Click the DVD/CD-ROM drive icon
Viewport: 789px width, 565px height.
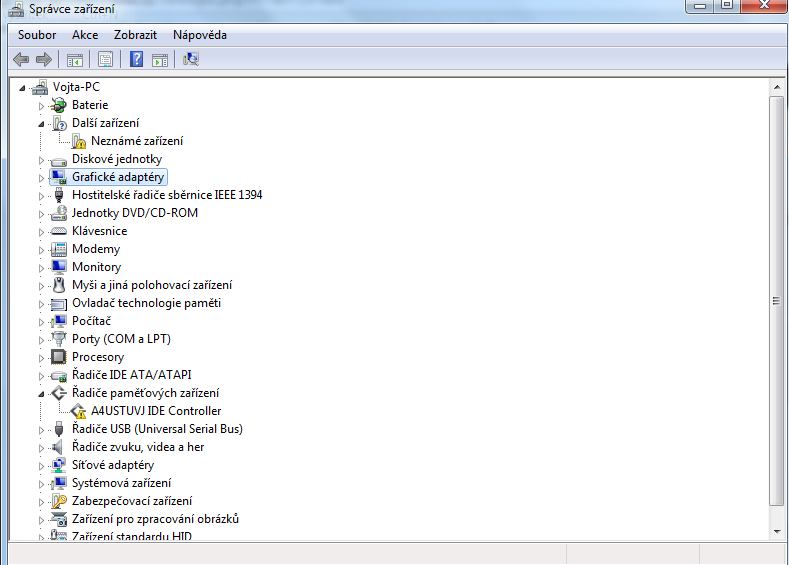tap(59, 213)
